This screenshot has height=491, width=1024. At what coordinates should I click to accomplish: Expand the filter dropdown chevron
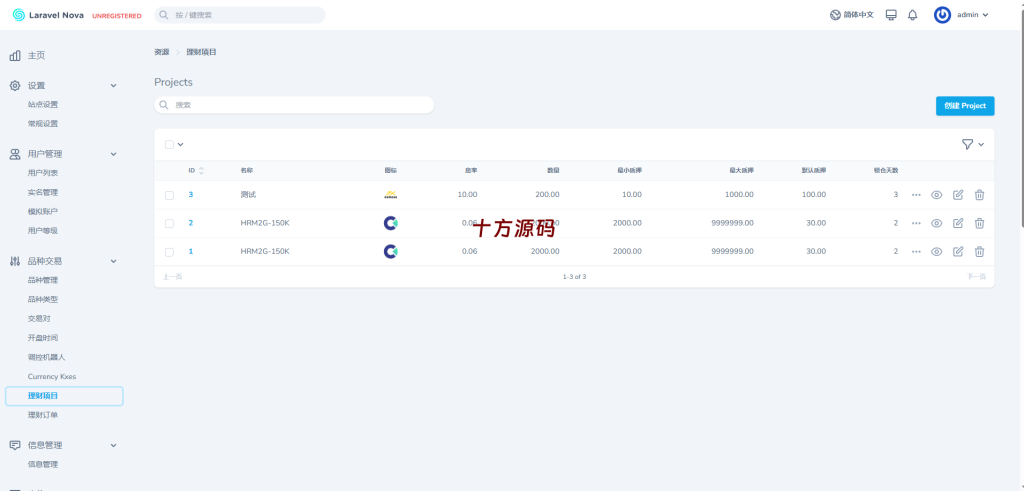pyautogui.click(x=981, y=144)
